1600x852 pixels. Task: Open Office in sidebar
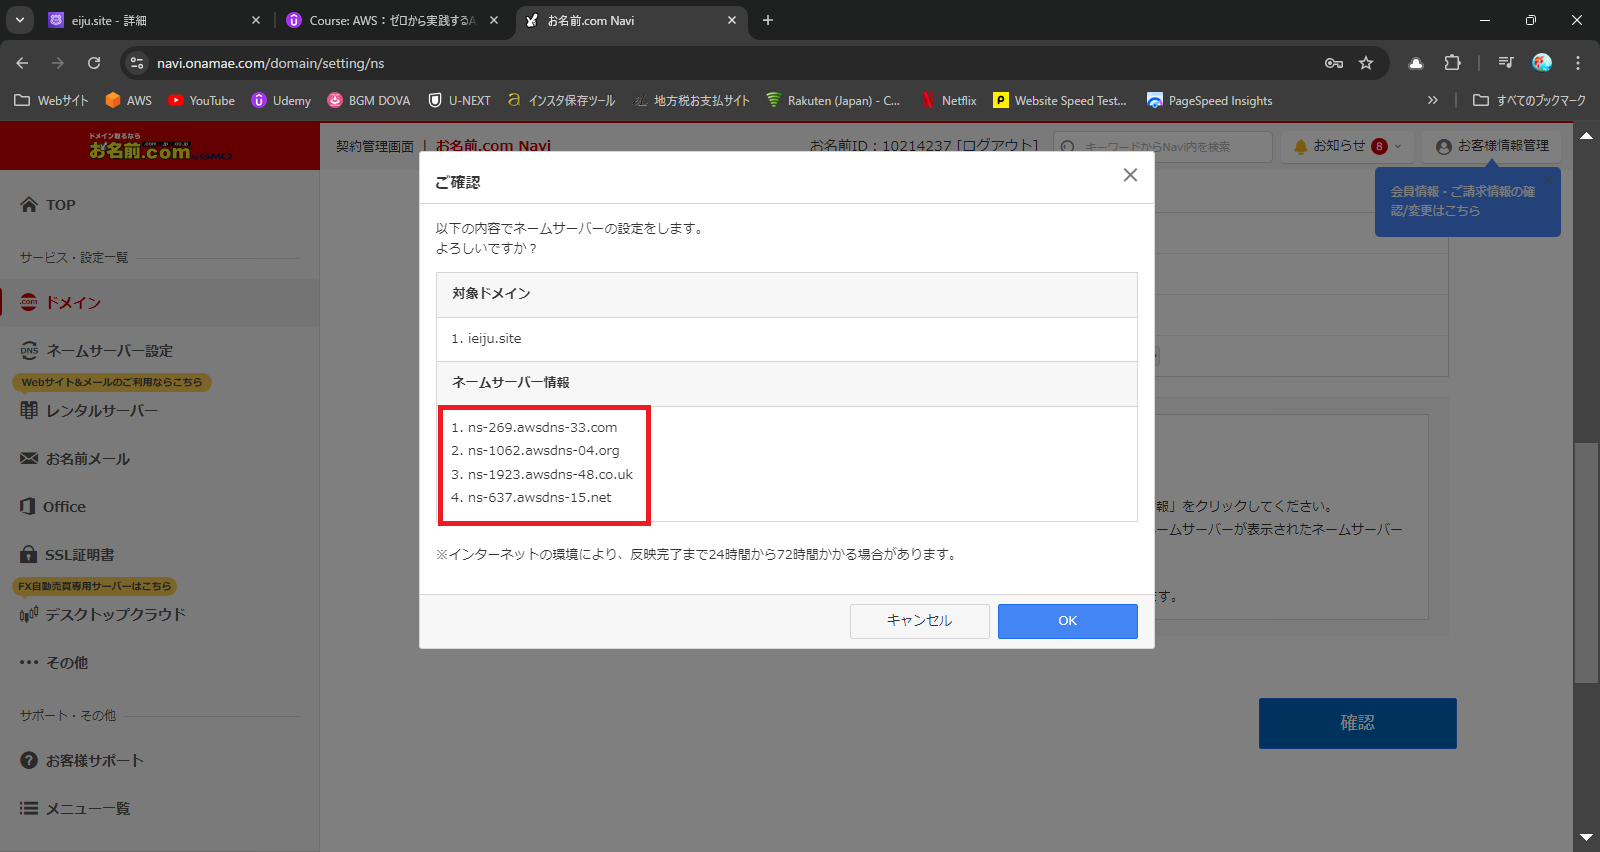(53, 507)
